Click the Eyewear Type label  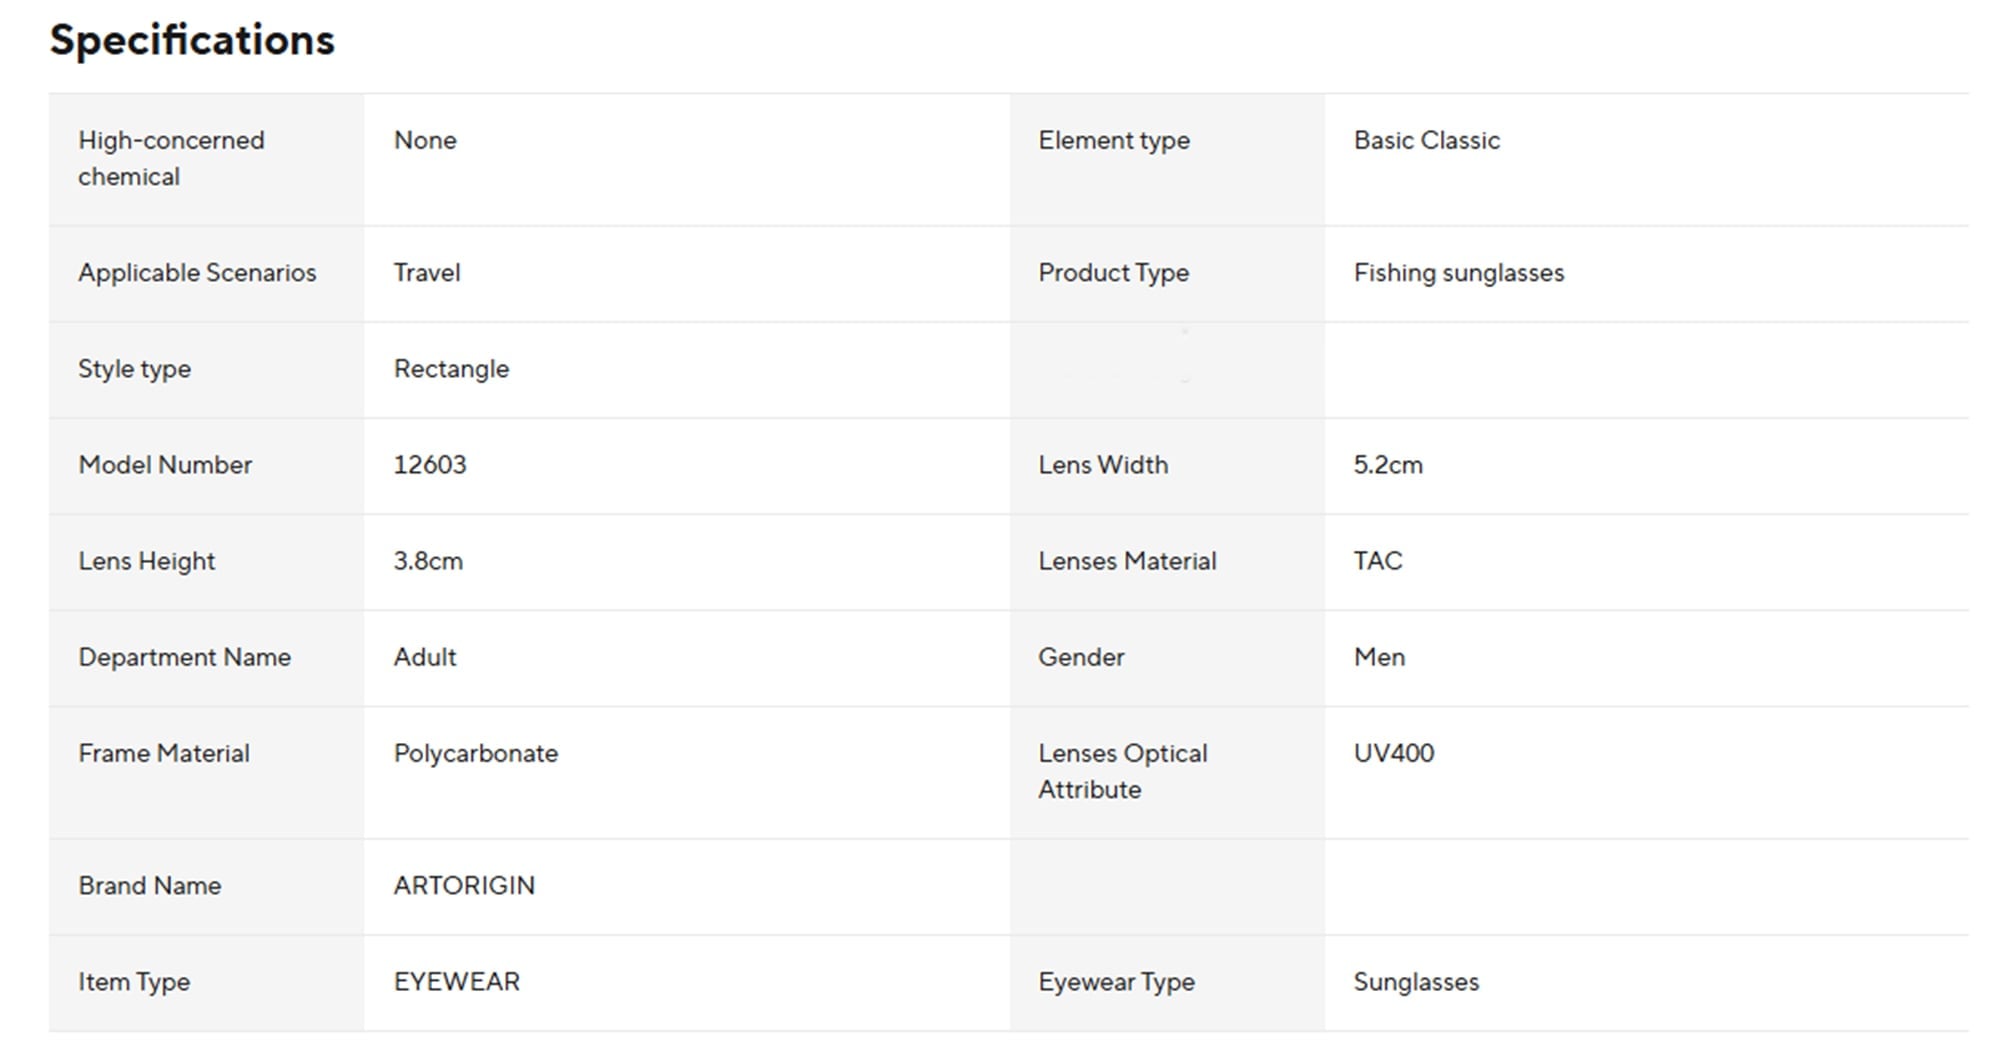[1116, 981]
